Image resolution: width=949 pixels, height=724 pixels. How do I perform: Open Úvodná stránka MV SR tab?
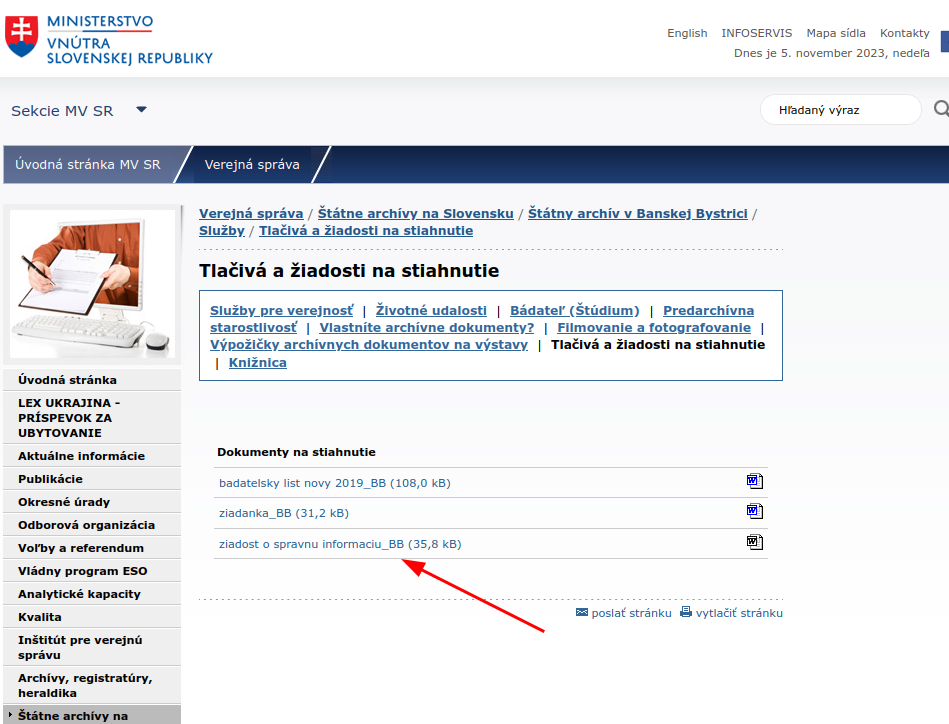tap(88, 165)
